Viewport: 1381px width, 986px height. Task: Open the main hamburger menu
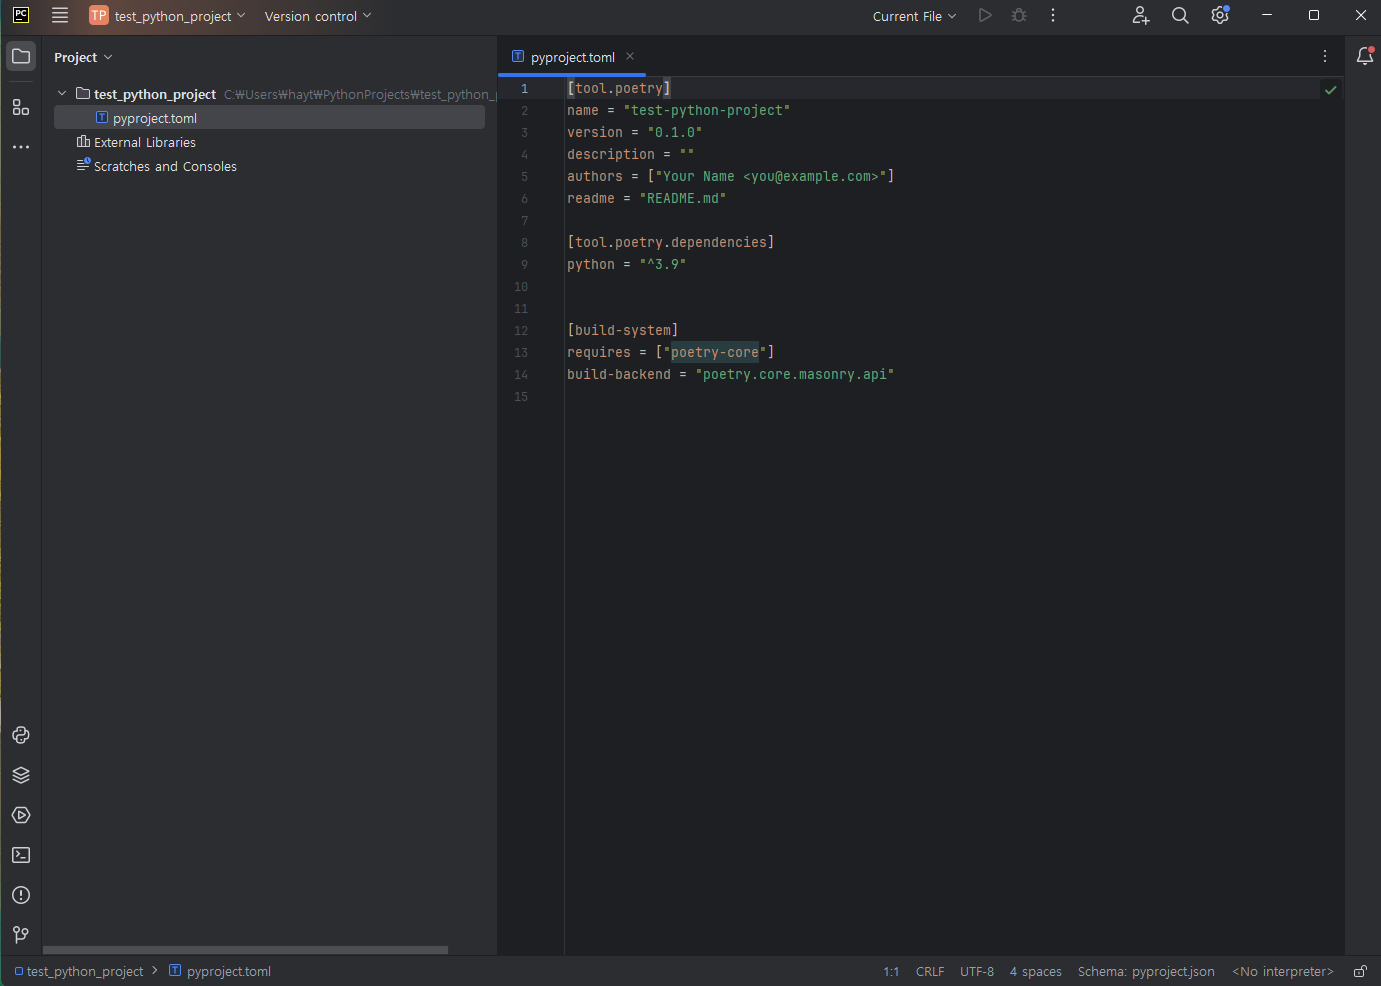click(60, 16)
